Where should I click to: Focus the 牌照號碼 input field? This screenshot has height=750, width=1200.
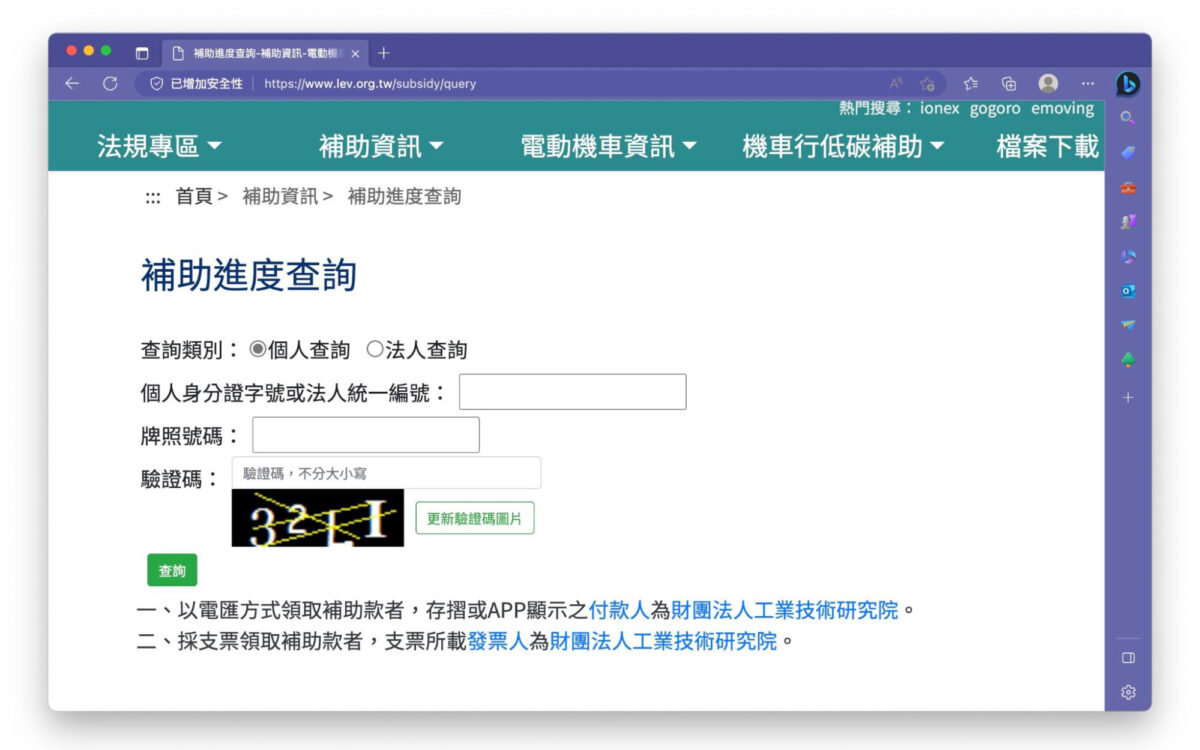(366, 435)
